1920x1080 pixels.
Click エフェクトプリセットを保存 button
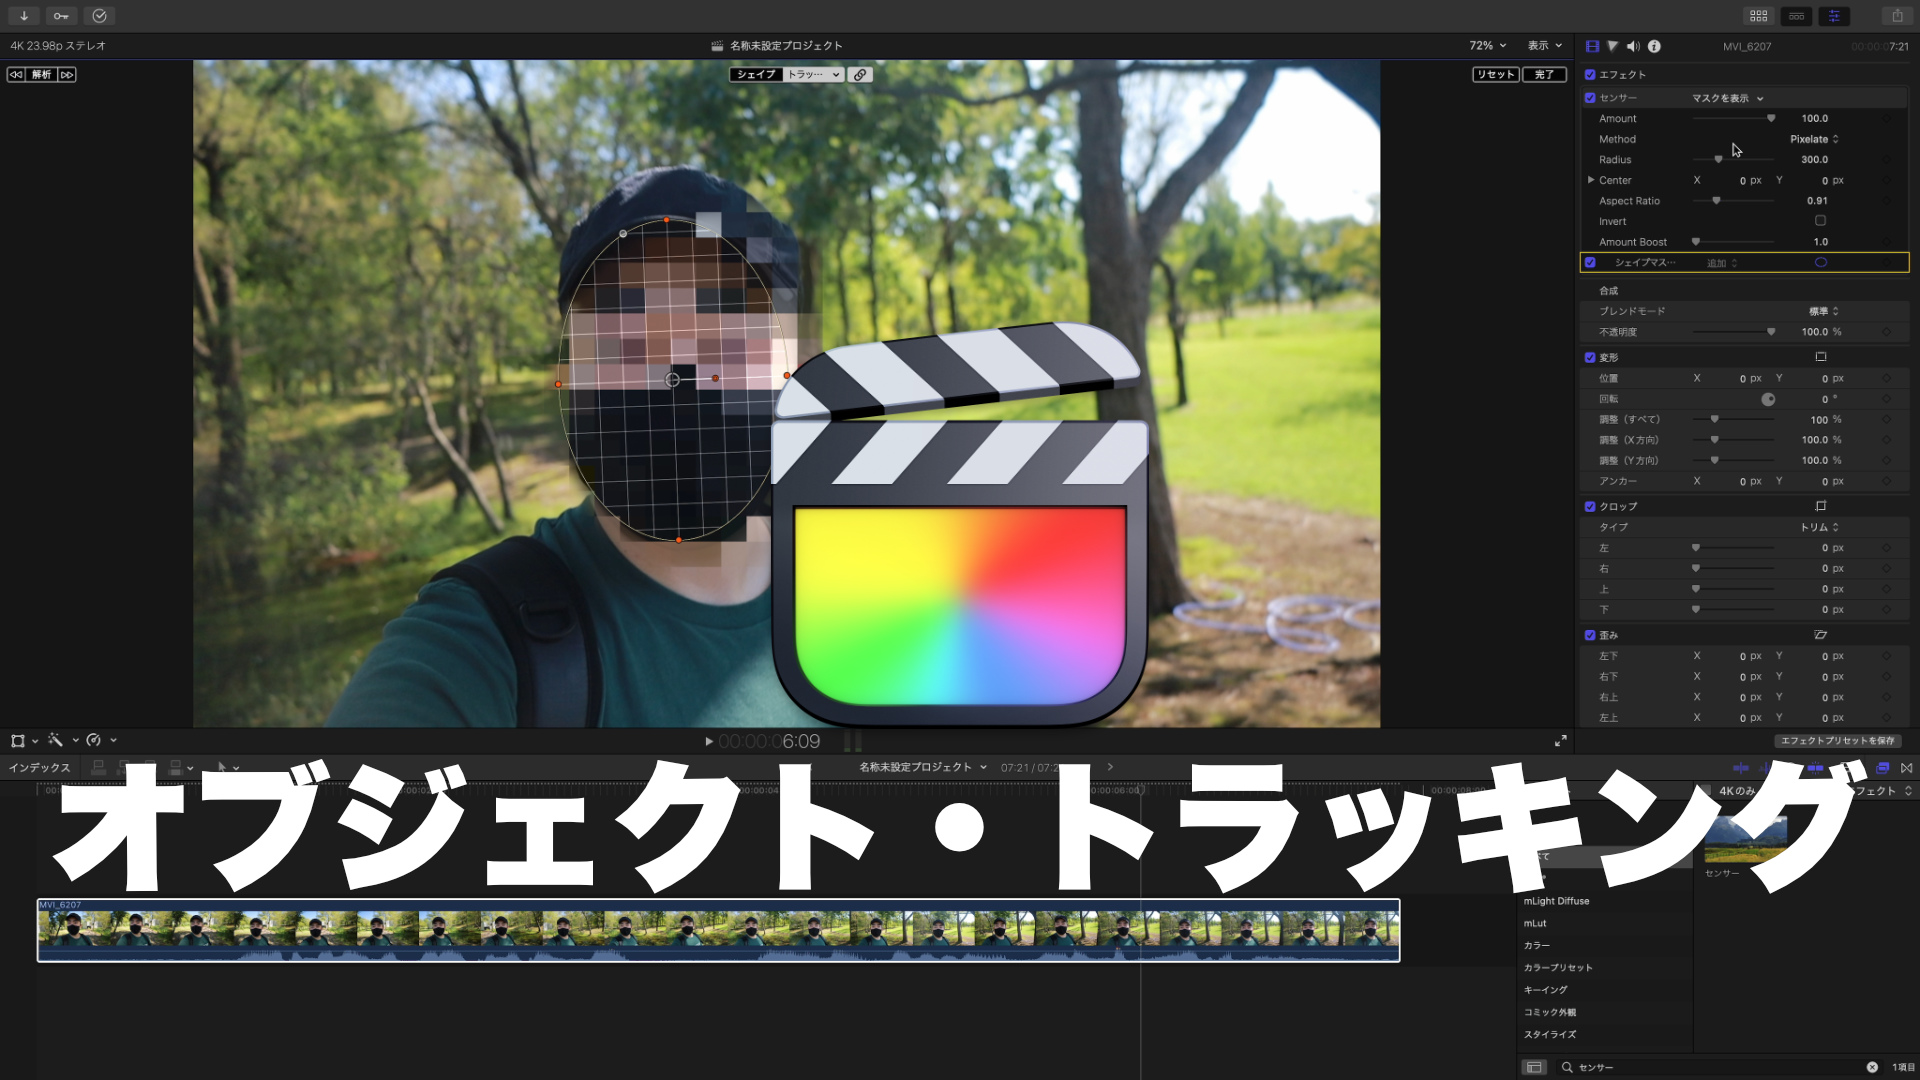coord(1838,741)
